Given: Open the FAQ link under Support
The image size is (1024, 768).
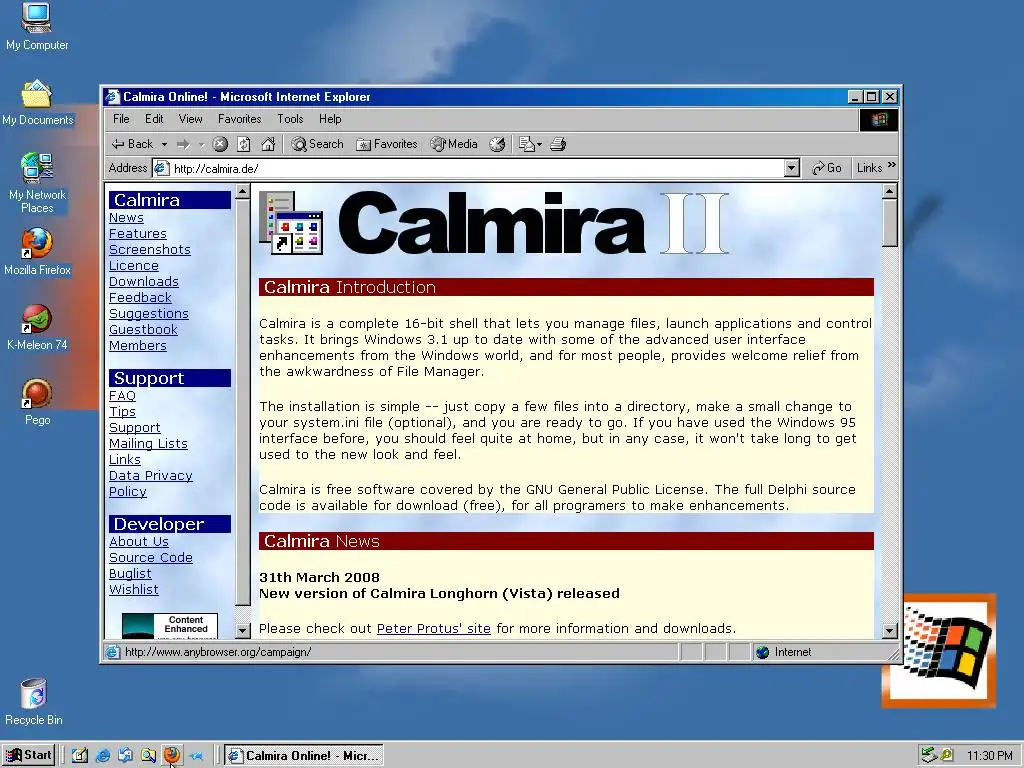Looking at the screenshot, I should pyautogui.click(x=122, y=396).
